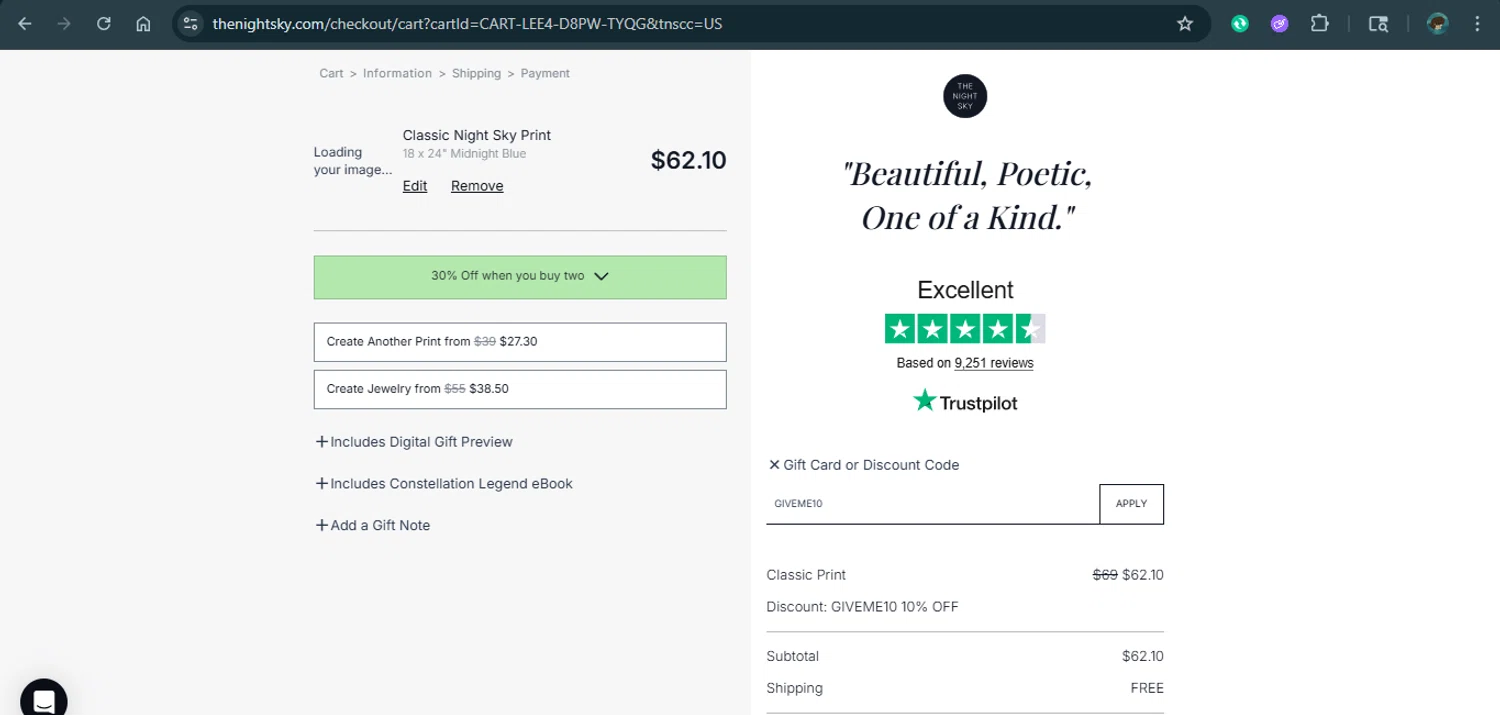Open the chat widget icon

tap(43, 700)
